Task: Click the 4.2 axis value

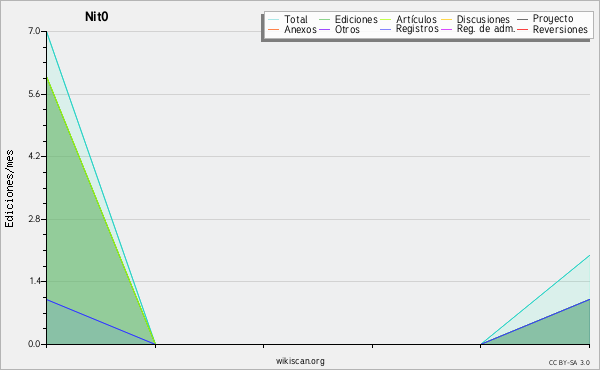Action: tap(34, 156)
